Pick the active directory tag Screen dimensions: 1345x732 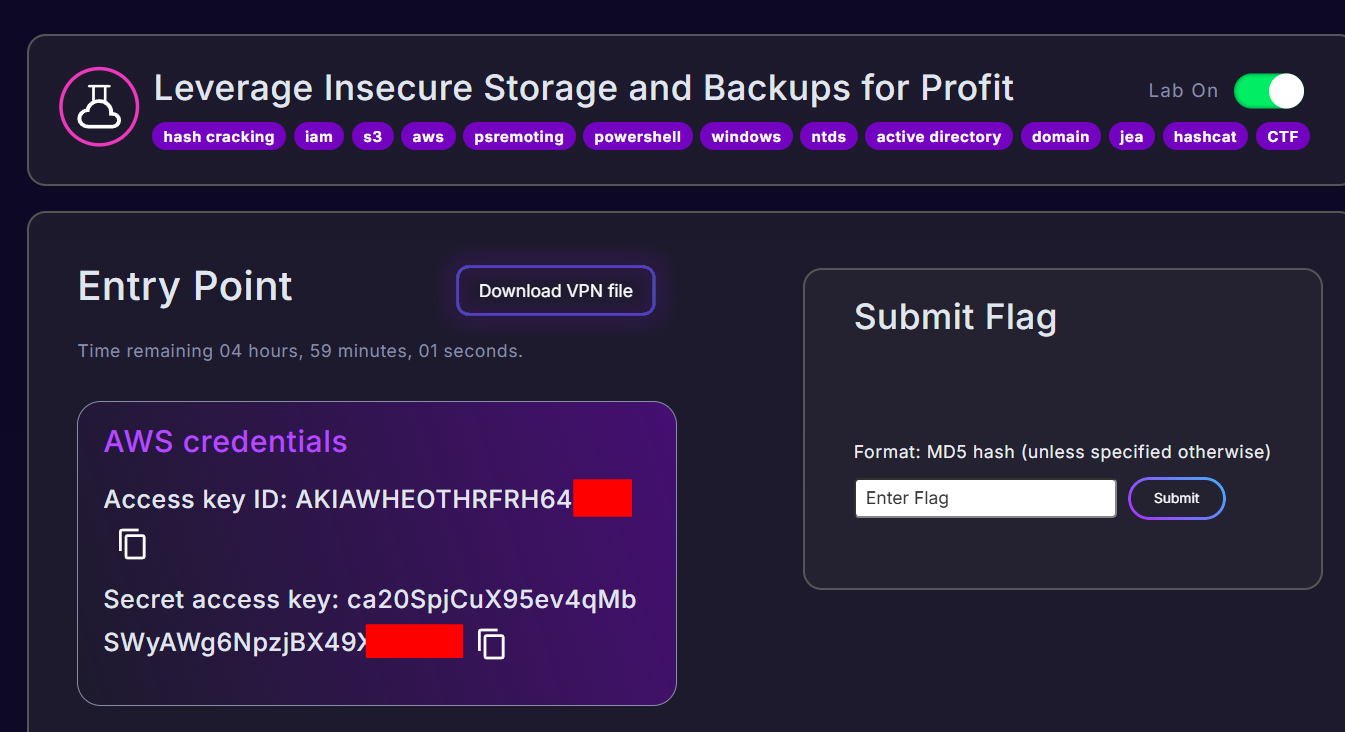pyautogui.click(x=939, y=137)
